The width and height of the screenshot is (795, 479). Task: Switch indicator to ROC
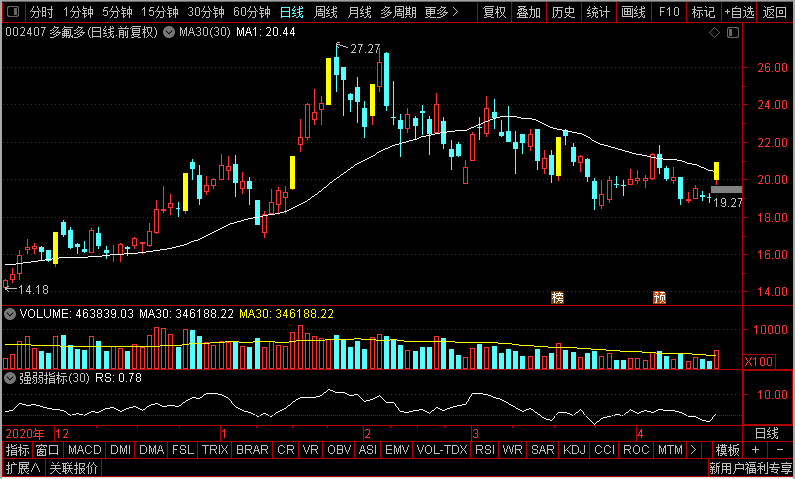click(636, 450)
